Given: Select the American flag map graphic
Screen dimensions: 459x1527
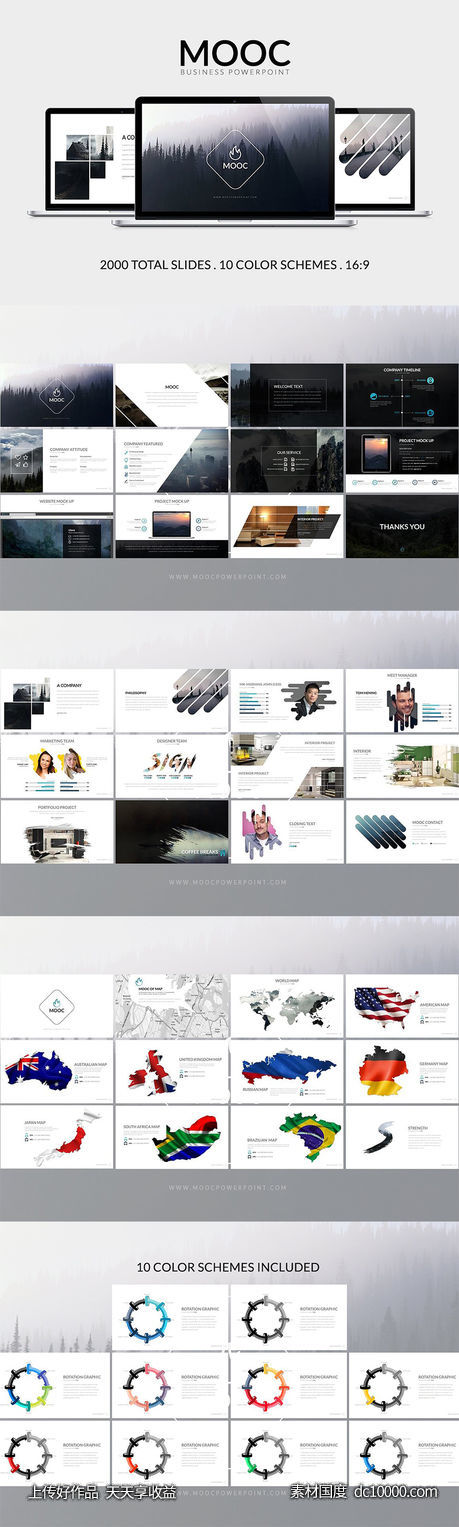Looking at the screenshot, I should click(387, 1005).
